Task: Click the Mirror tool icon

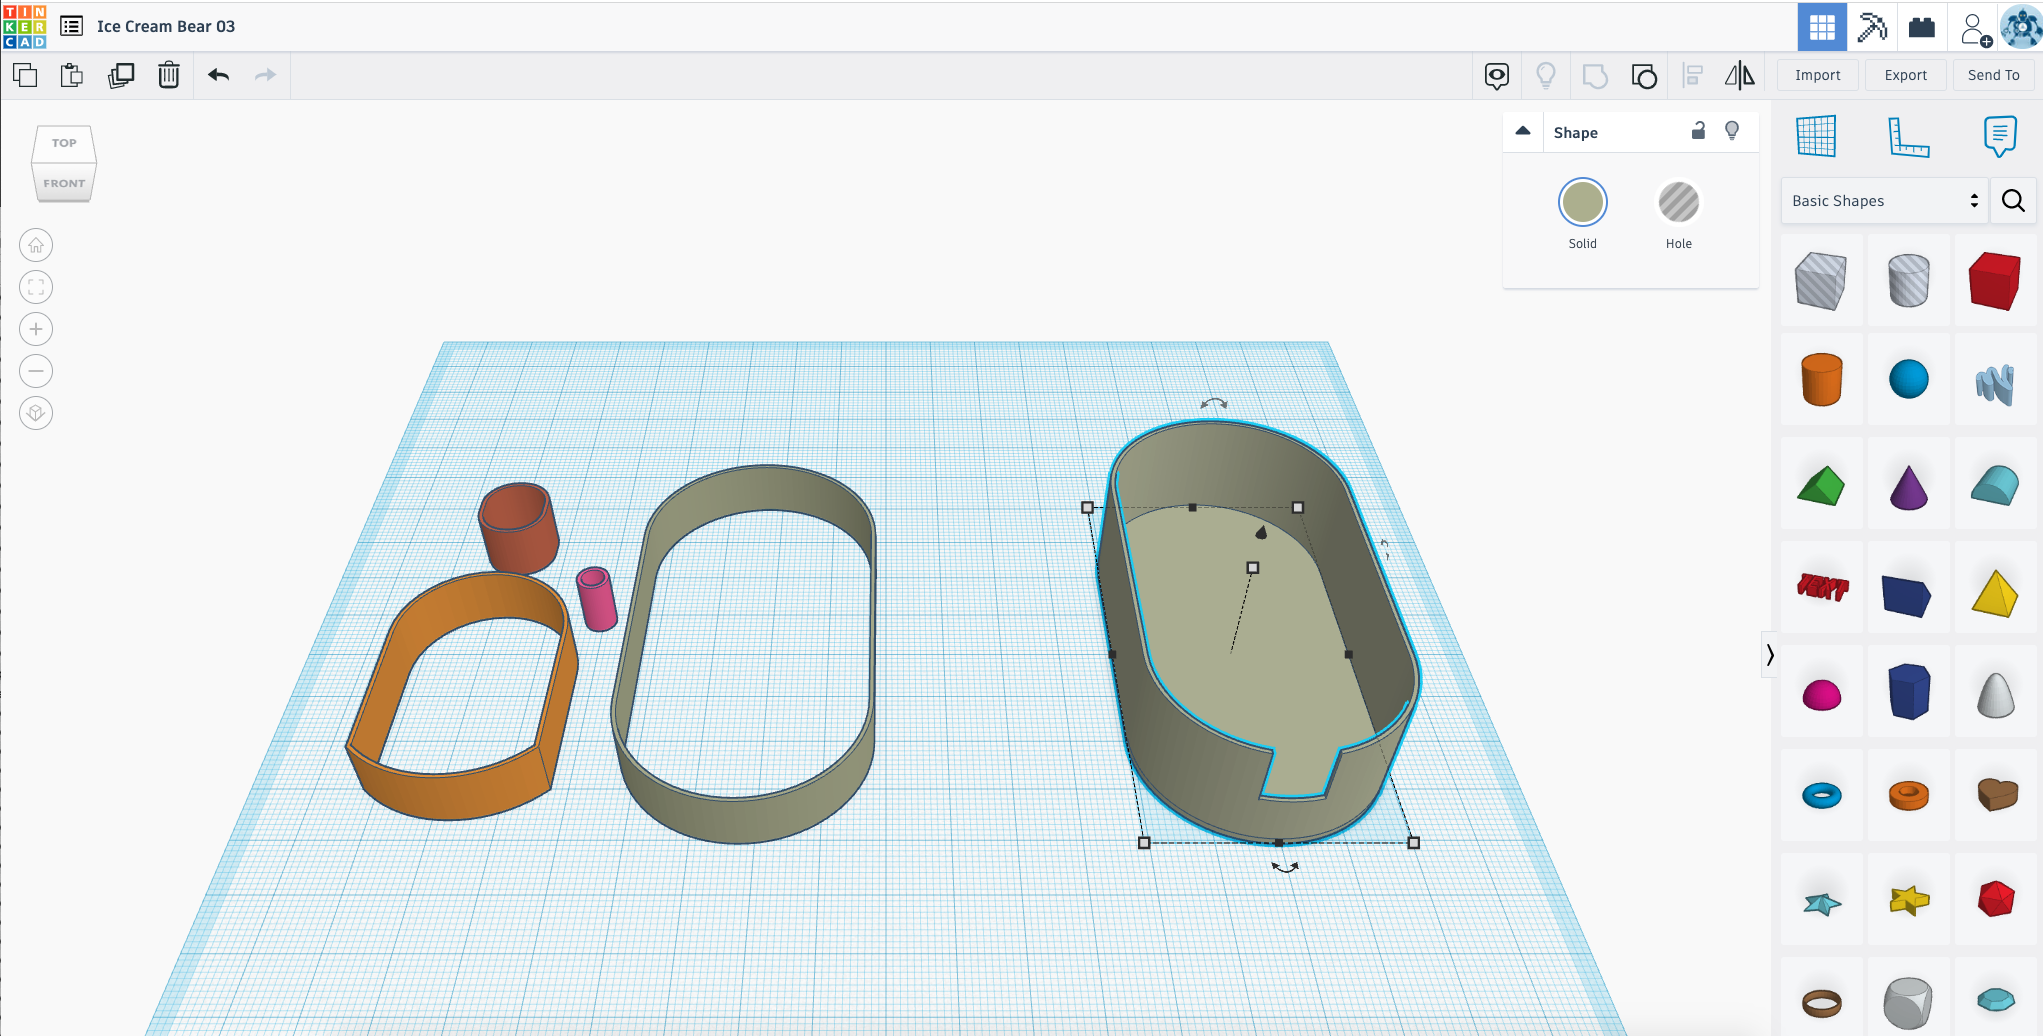Action: coord(1740,75)
